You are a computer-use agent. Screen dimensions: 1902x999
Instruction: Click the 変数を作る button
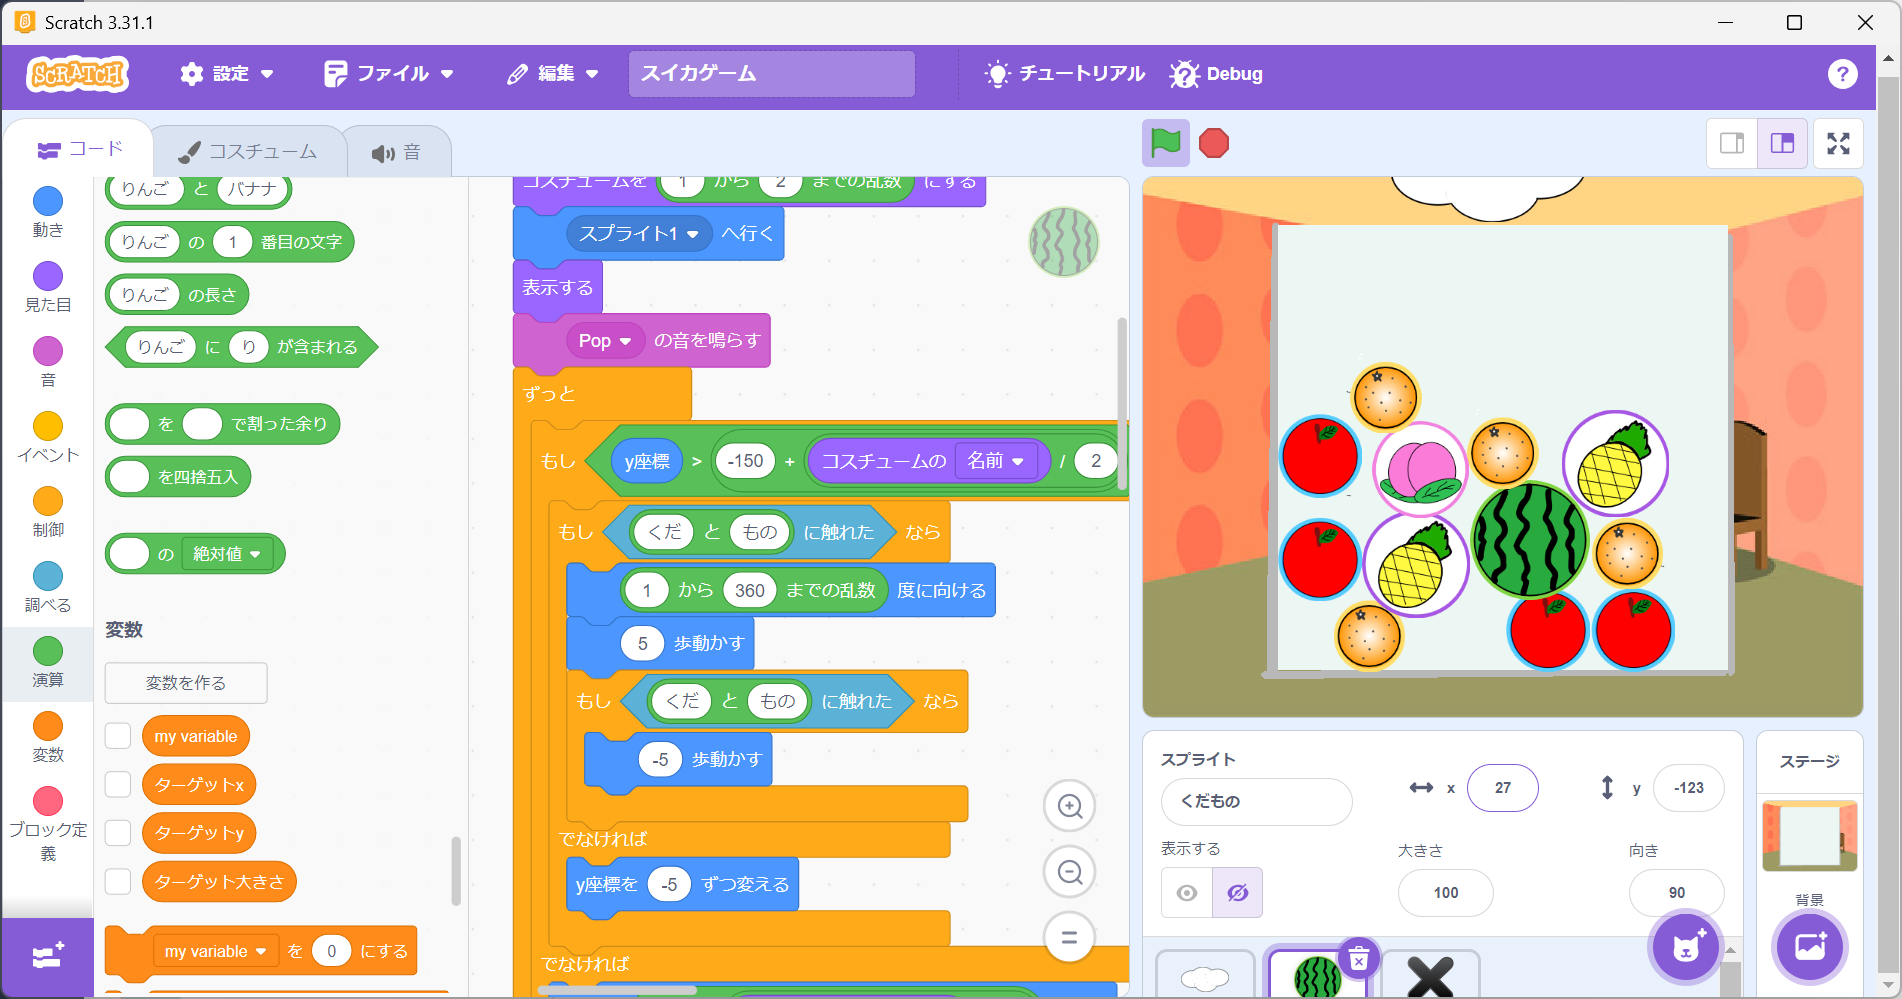click(185, 683)
